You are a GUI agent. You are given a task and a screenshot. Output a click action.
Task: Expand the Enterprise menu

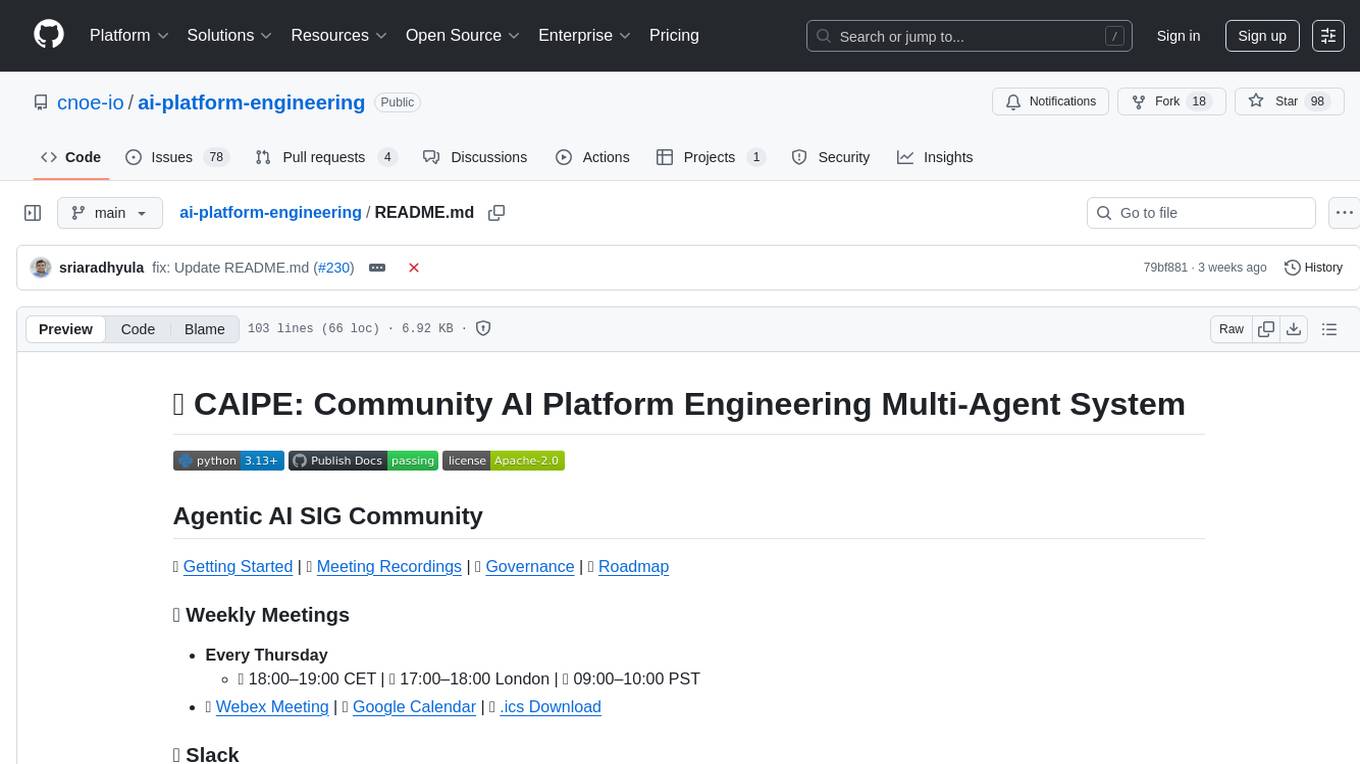click(x=584, y=35)
